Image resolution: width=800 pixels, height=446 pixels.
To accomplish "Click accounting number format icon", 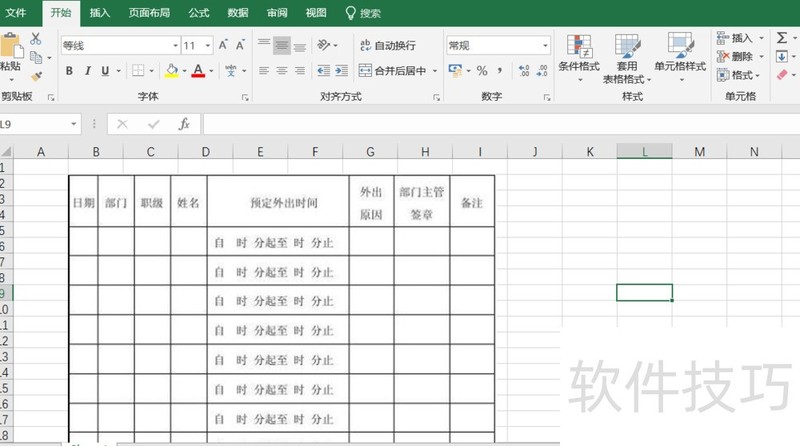I will (x=455, y=70).
